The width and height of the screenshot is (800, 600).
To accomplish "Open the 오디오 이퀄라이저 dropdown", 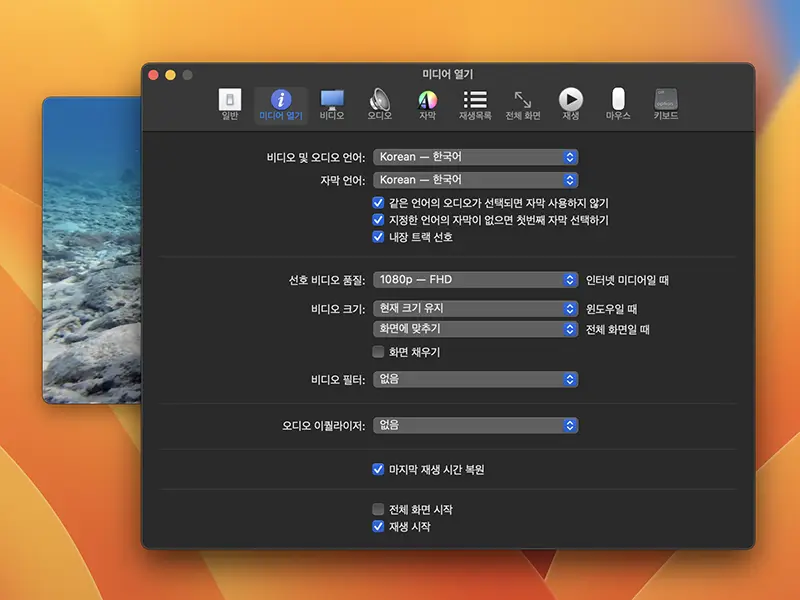I will pyautogui.click(x=475, y=425).
